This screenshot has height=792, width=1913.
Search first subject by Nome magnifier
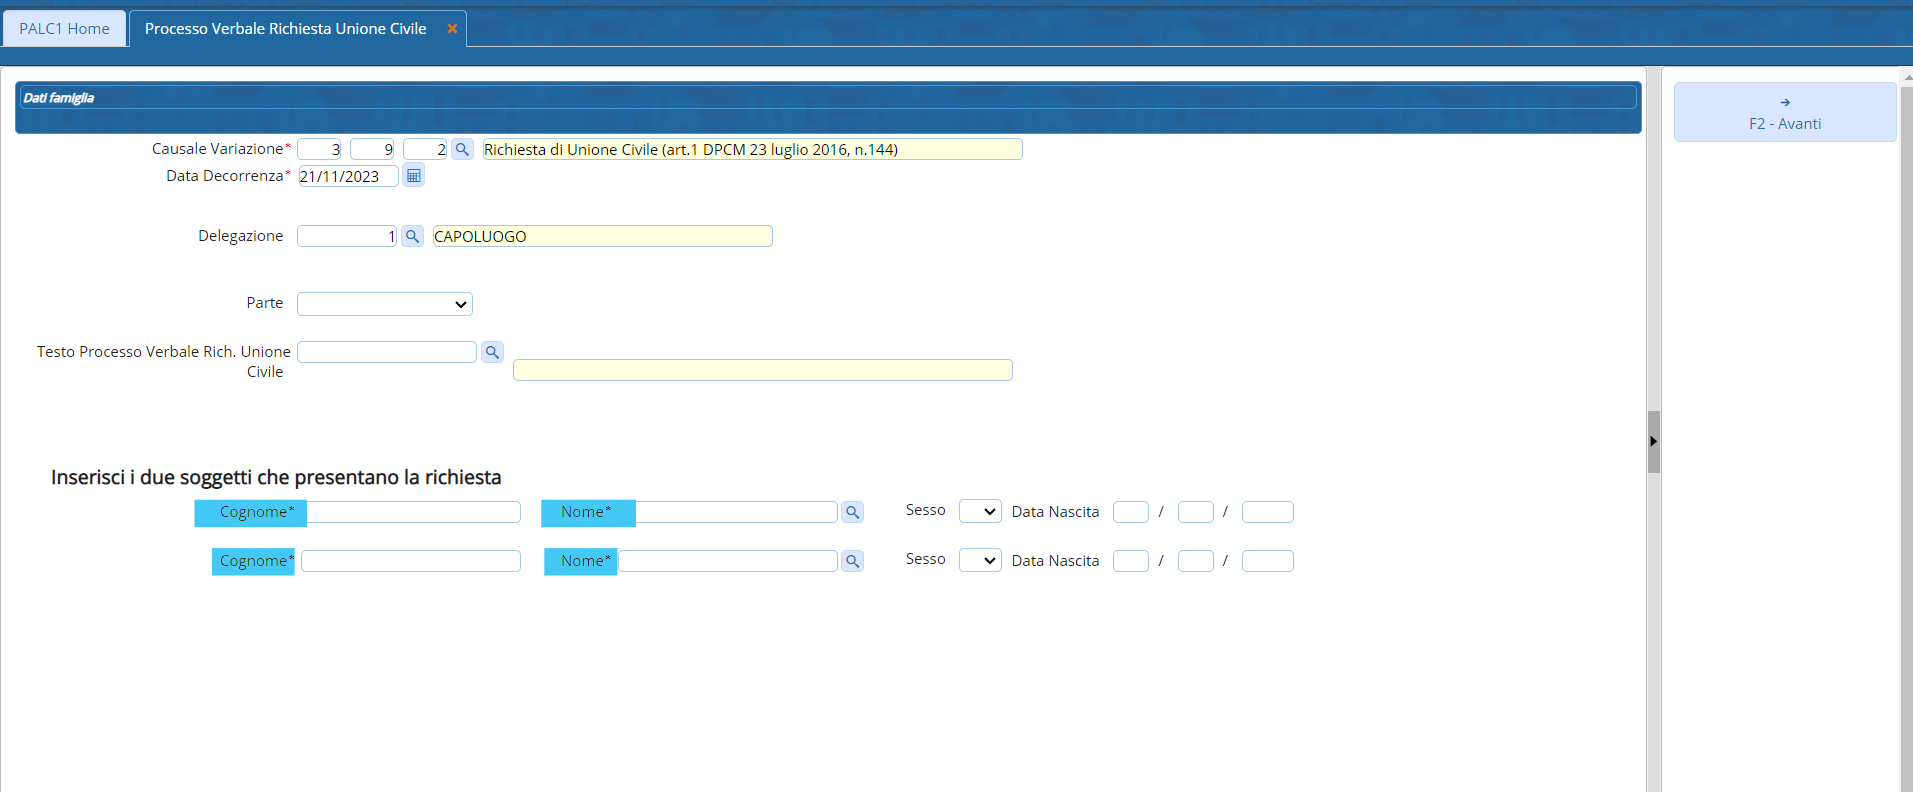pos(852,512)
